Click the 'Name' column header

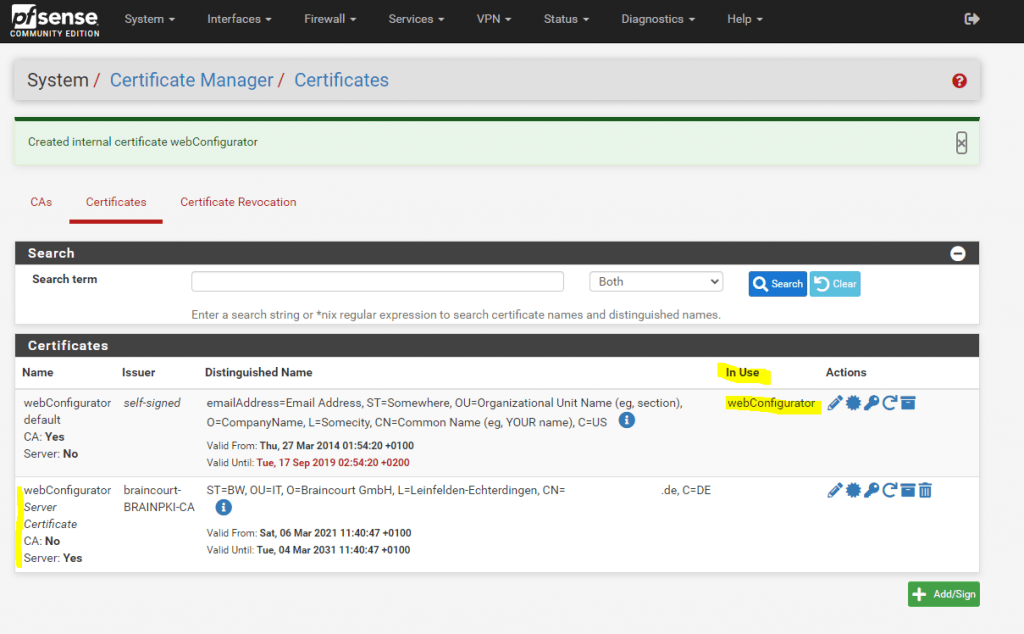[38, 372]
